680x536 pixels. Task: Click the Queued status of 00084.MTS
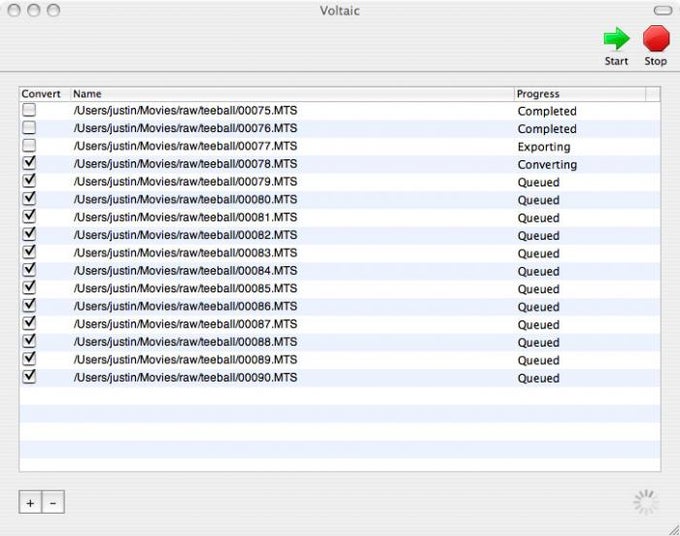point(538,271)
